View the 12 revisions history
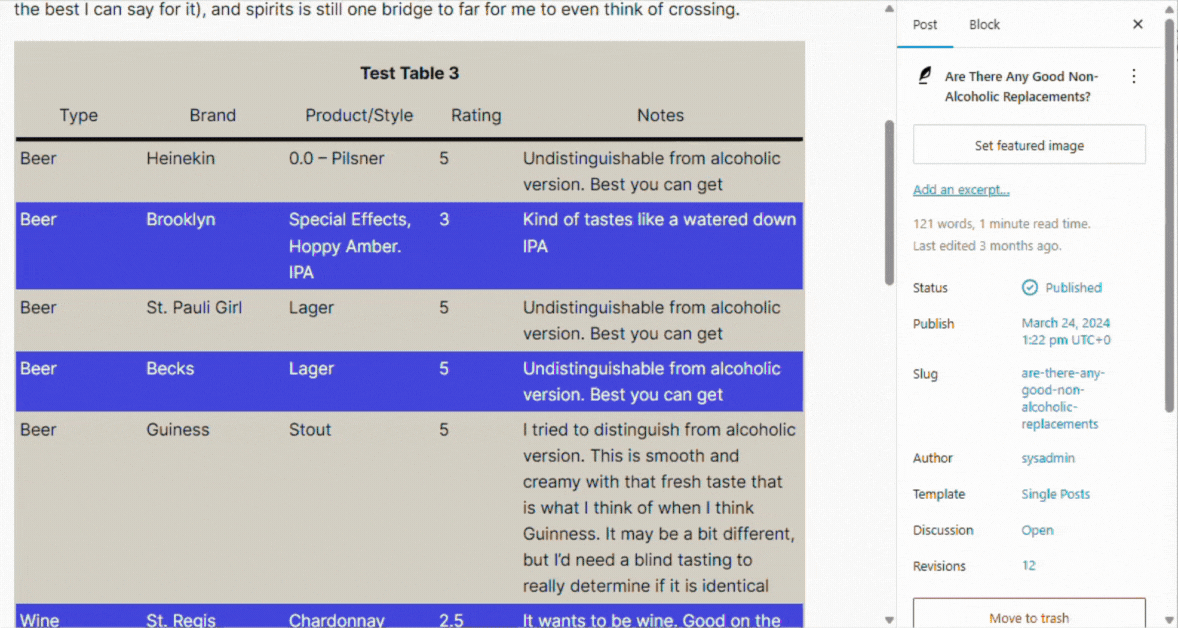The image size is (1178, 628). (x=1028, y=565)
